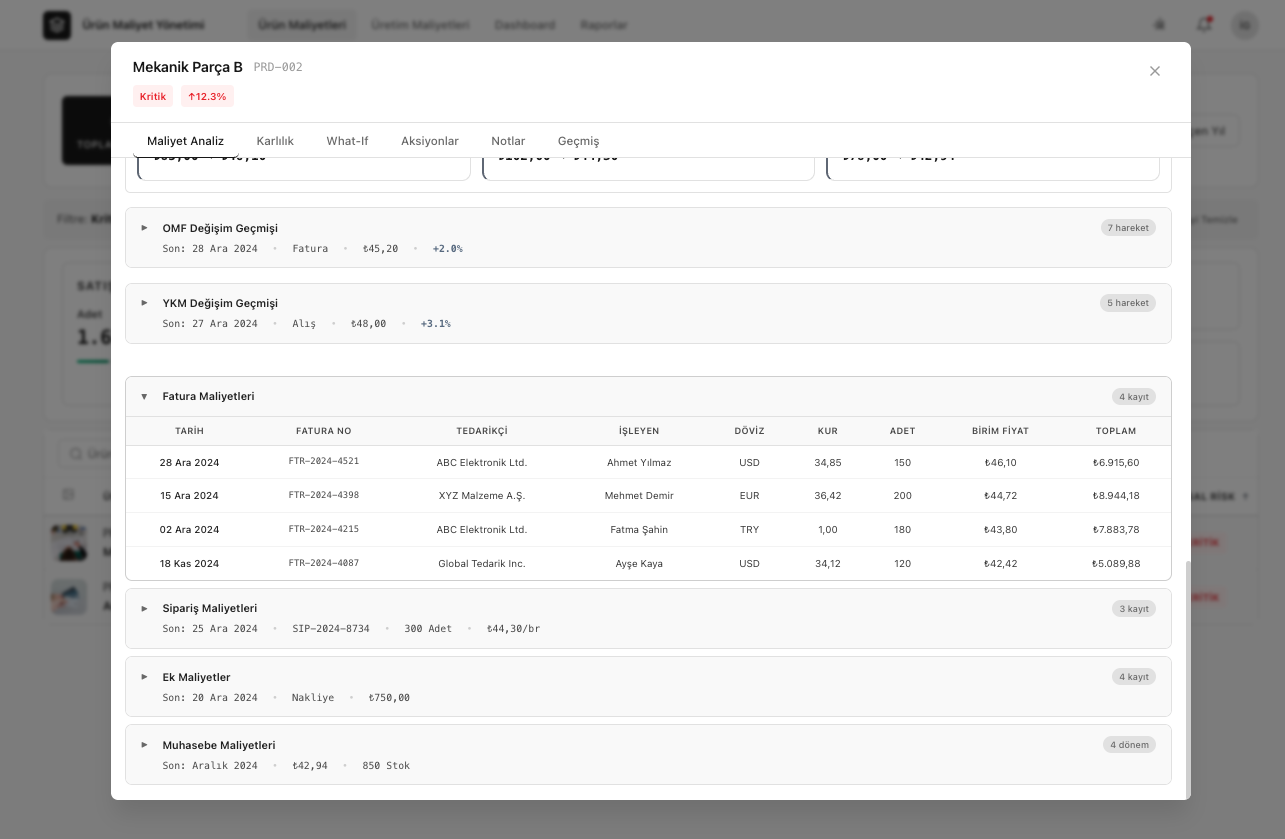Select the XYZ Malzeme A.Ş. invoice row
The image size is (1285, 839).
[x=481, y=496]
